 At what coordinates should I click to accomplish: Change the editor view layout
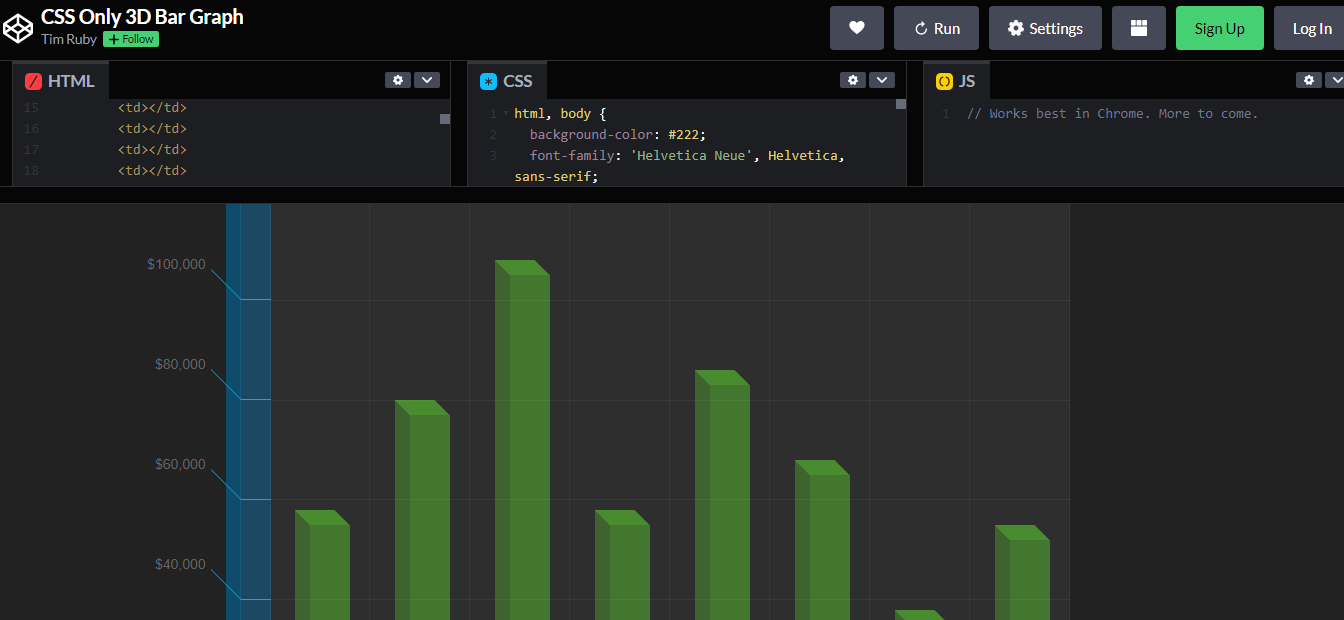pos(1139,28)
